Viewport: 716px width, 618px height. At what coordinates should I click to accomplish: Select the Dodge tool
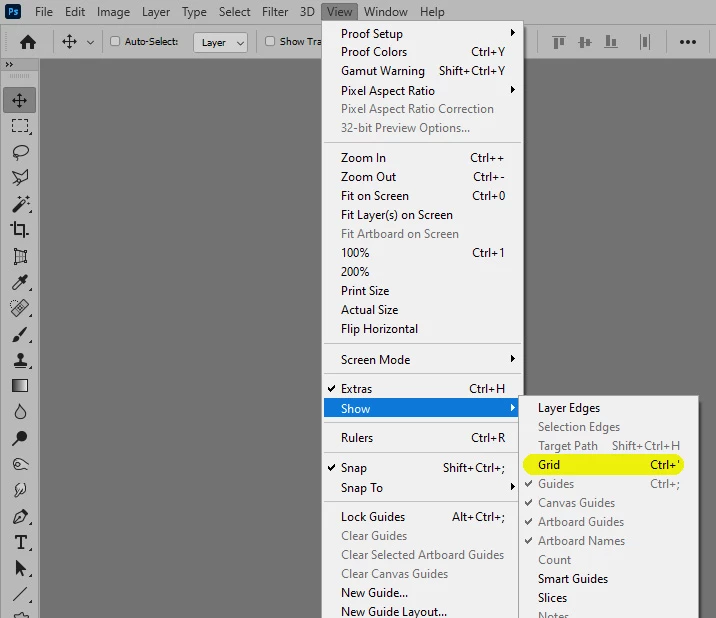[x=20, y=438]
